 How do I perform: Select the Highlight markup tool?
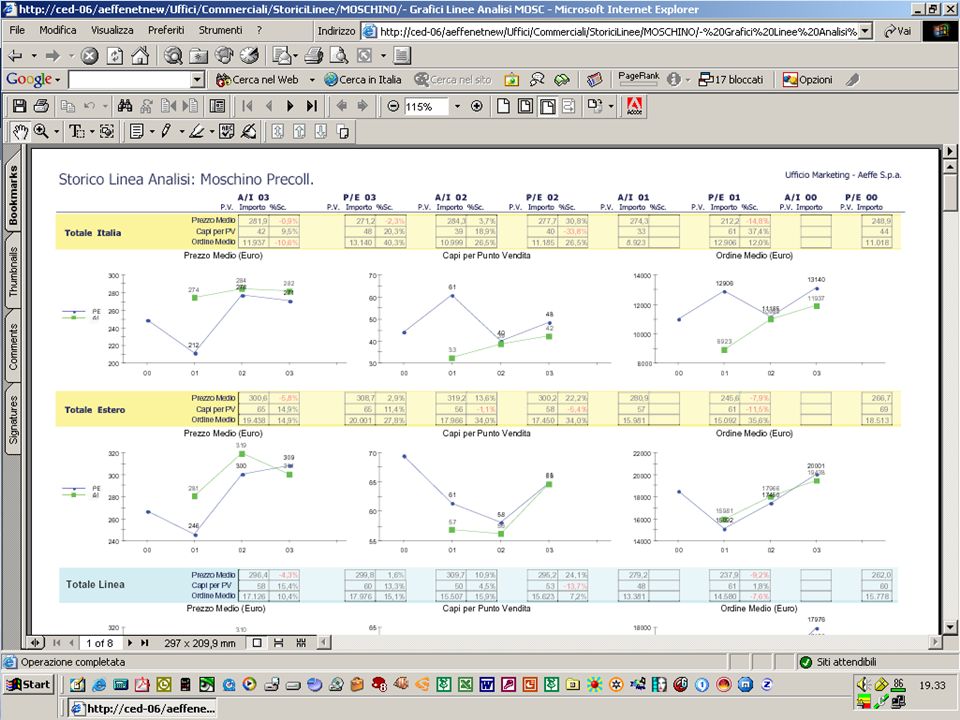pyautogui.click(x=196, y=131)
